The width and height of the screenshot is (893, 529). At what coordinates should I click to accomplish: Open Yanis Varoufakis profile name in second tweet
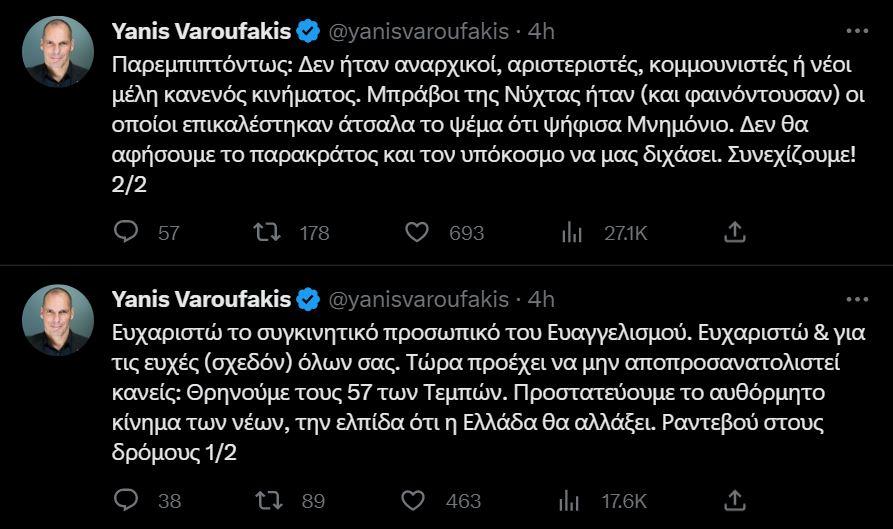point(202,299)
